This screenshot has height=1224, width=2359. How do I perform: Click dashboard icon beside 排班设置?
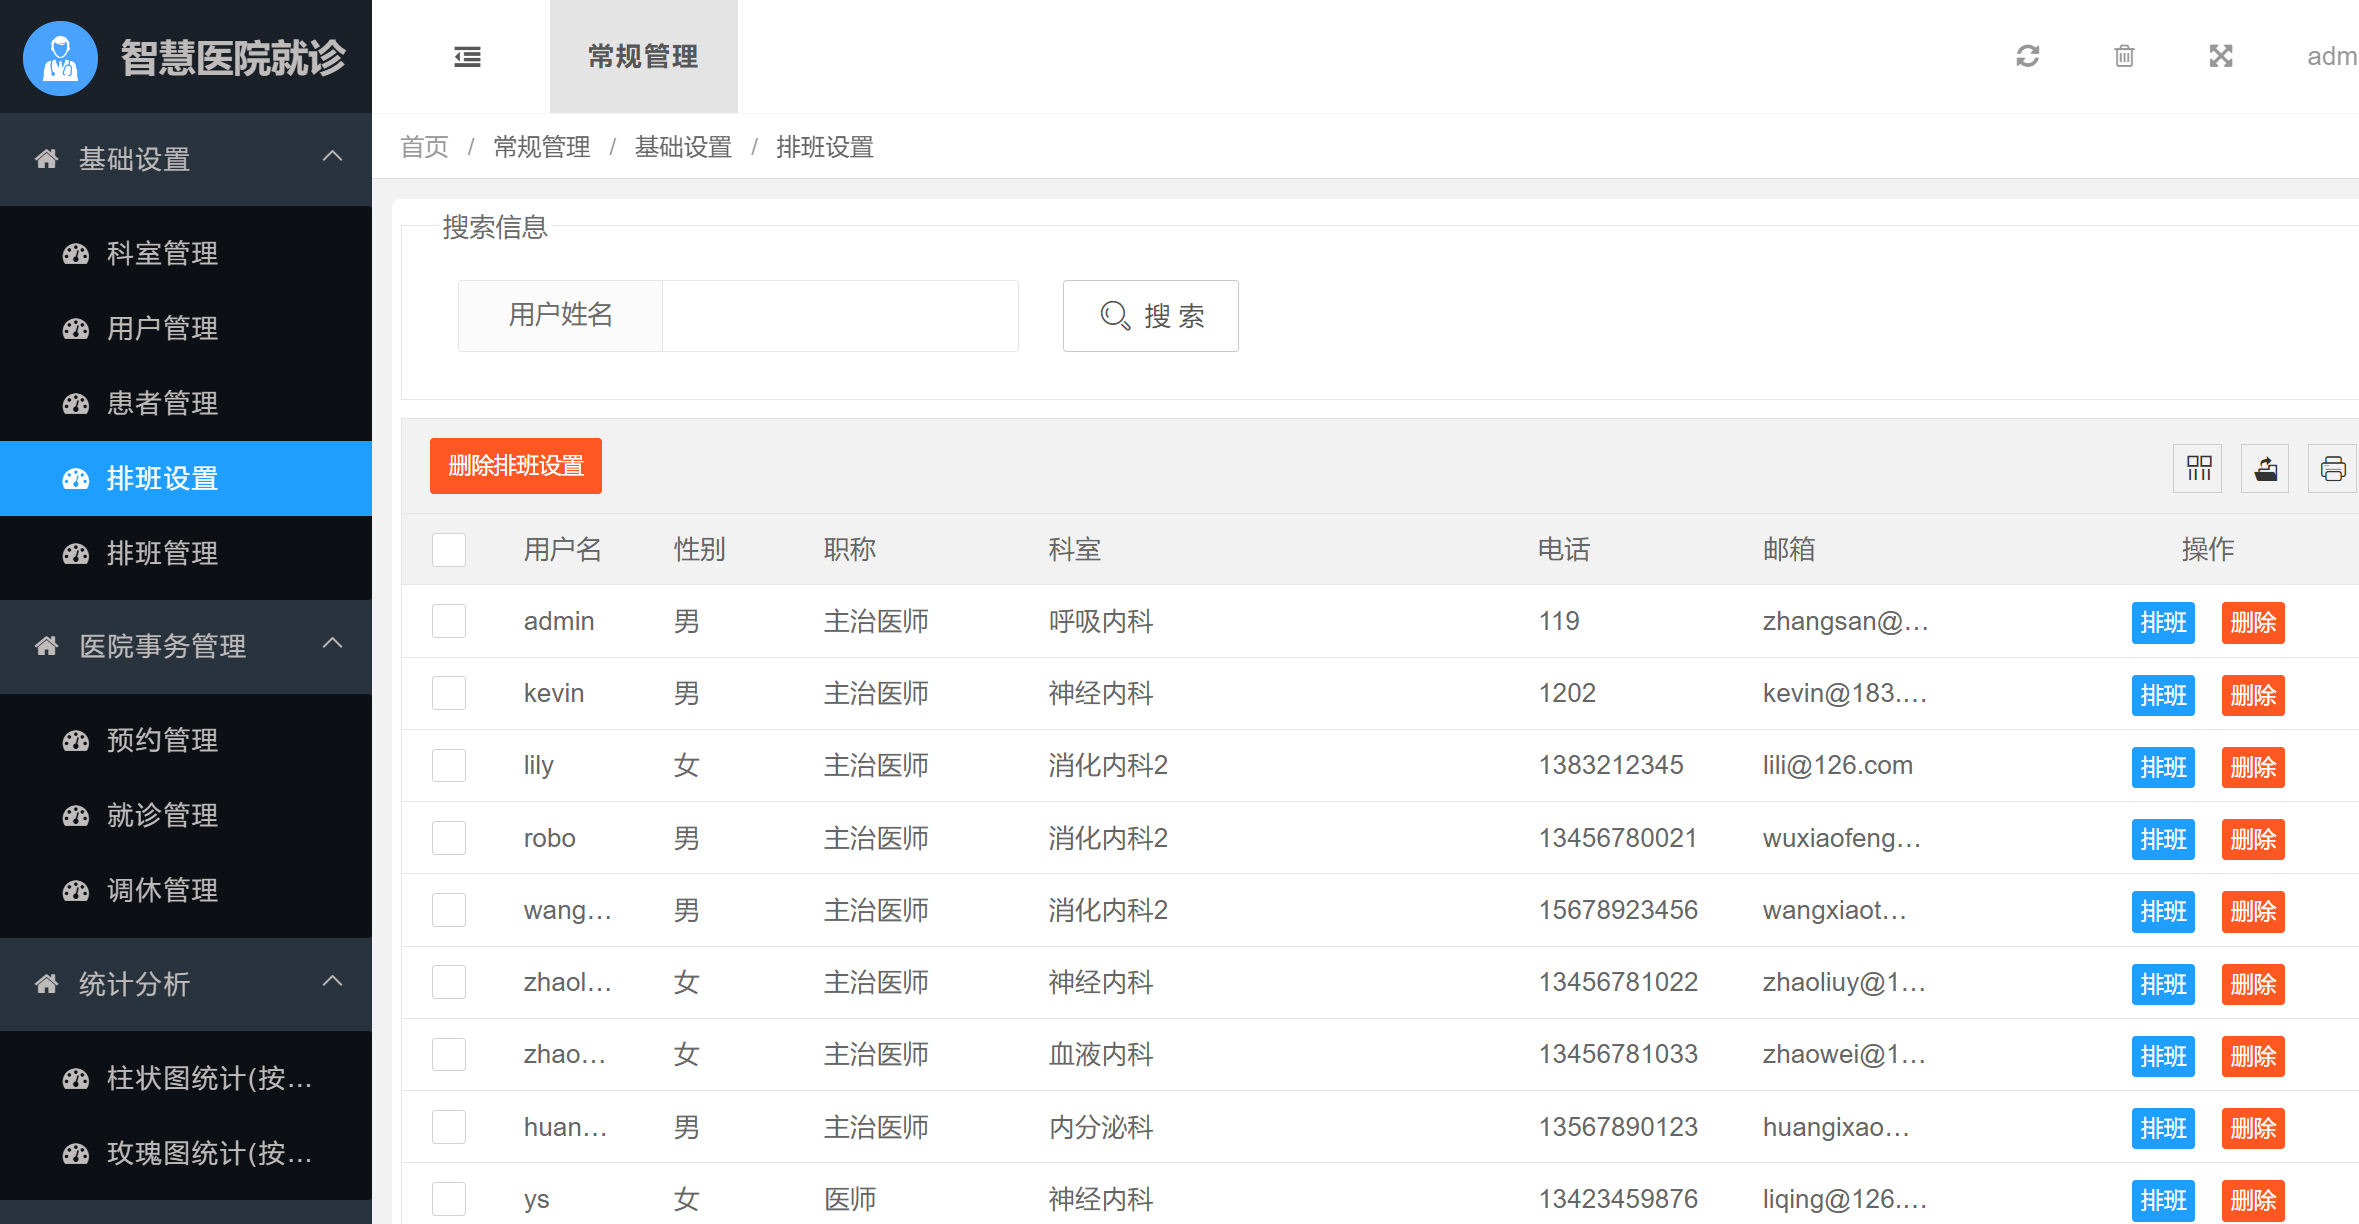[76, 479]
